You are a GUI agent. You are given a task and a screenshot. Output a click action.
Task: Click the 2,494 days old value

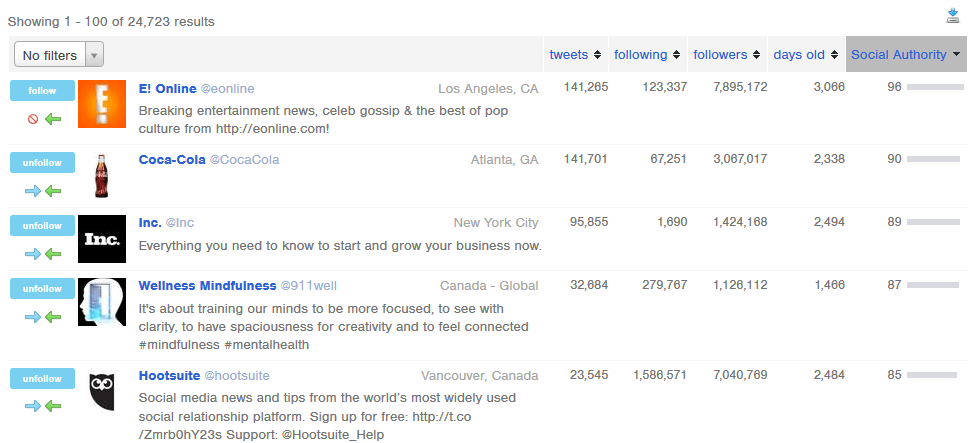click(x=829, y=222)
